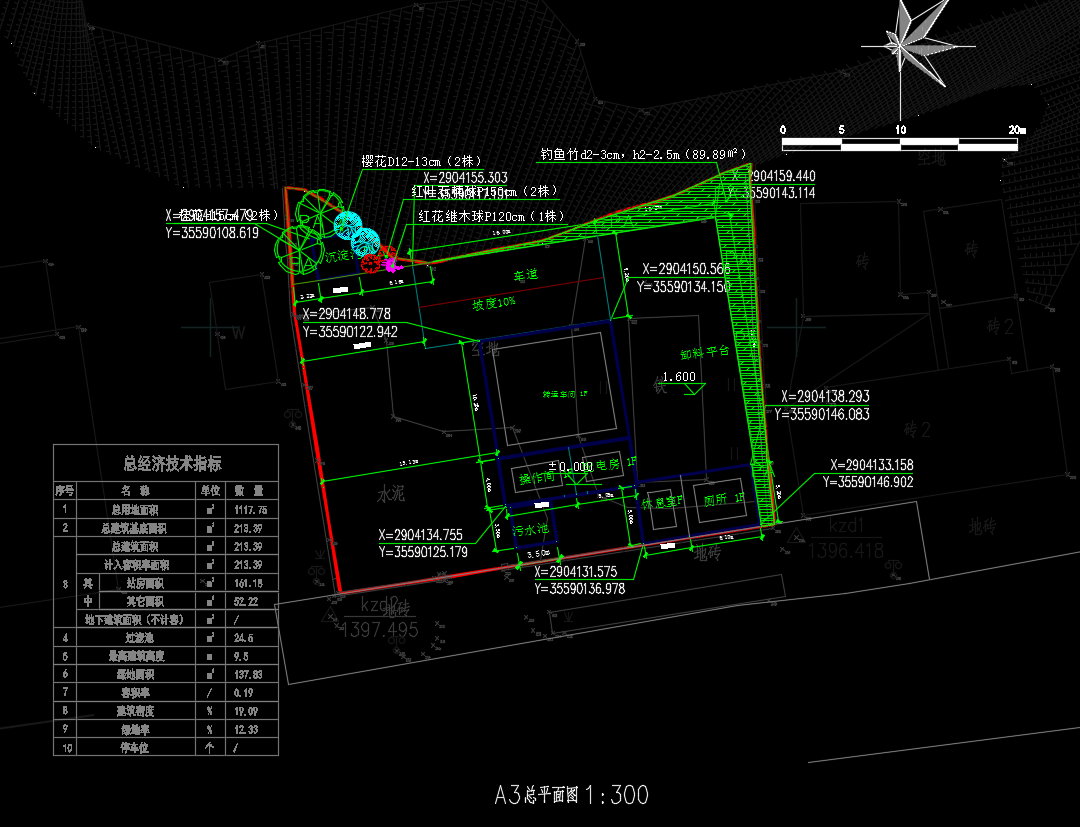The width and height of the screenshot is (1080, 827).
Task: Select the coordinate 'X=2904138.293'
Action: (x=825, y=397)
